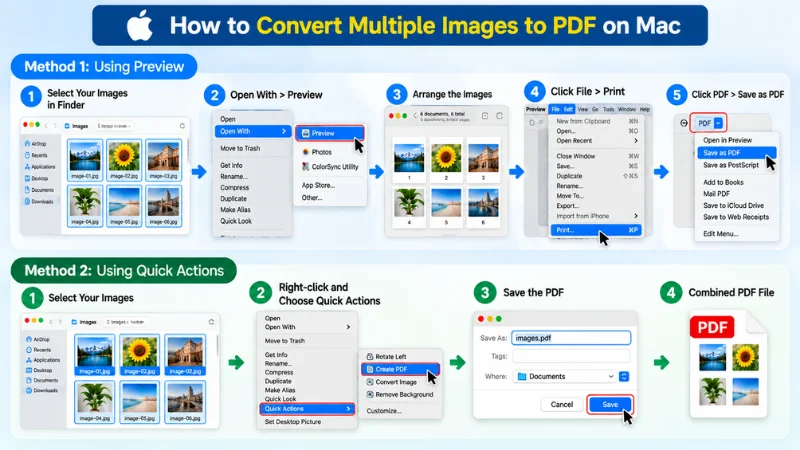800x450 pixels.
Task: Choose Set Desktop Picture in the Method 2 menu
Action: (x=293, y=422)
